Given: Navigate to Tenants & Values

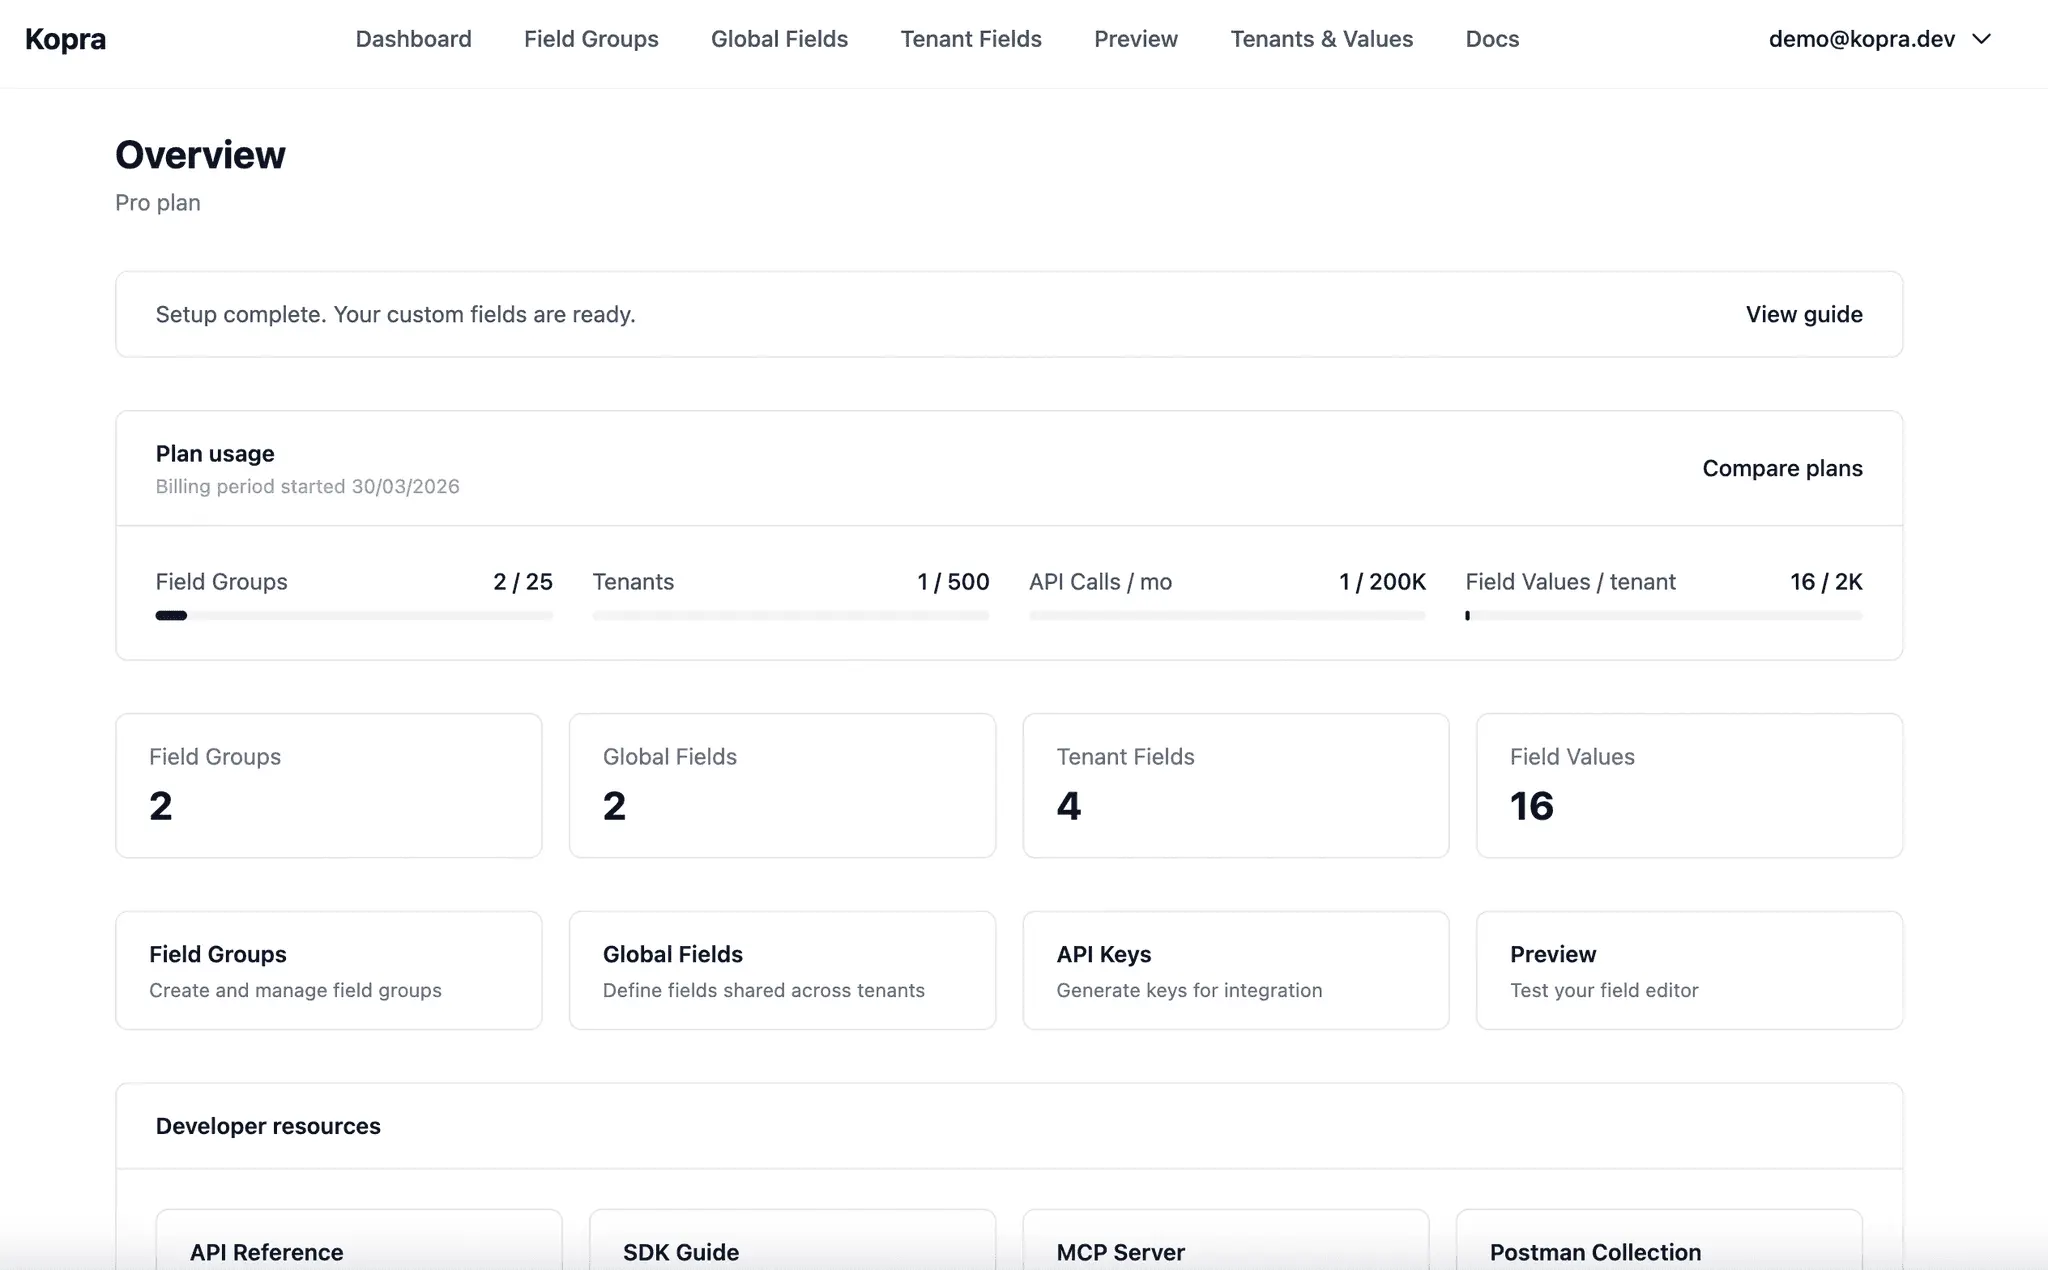Looking at the screenshot, I should tap(1321, 39).
